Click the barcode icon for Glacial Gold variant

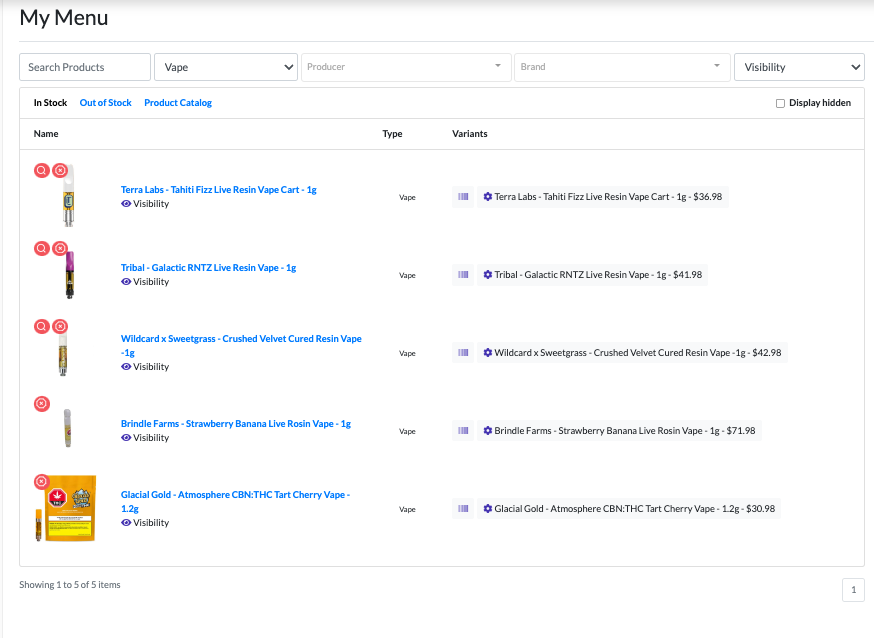coord(463,509)
